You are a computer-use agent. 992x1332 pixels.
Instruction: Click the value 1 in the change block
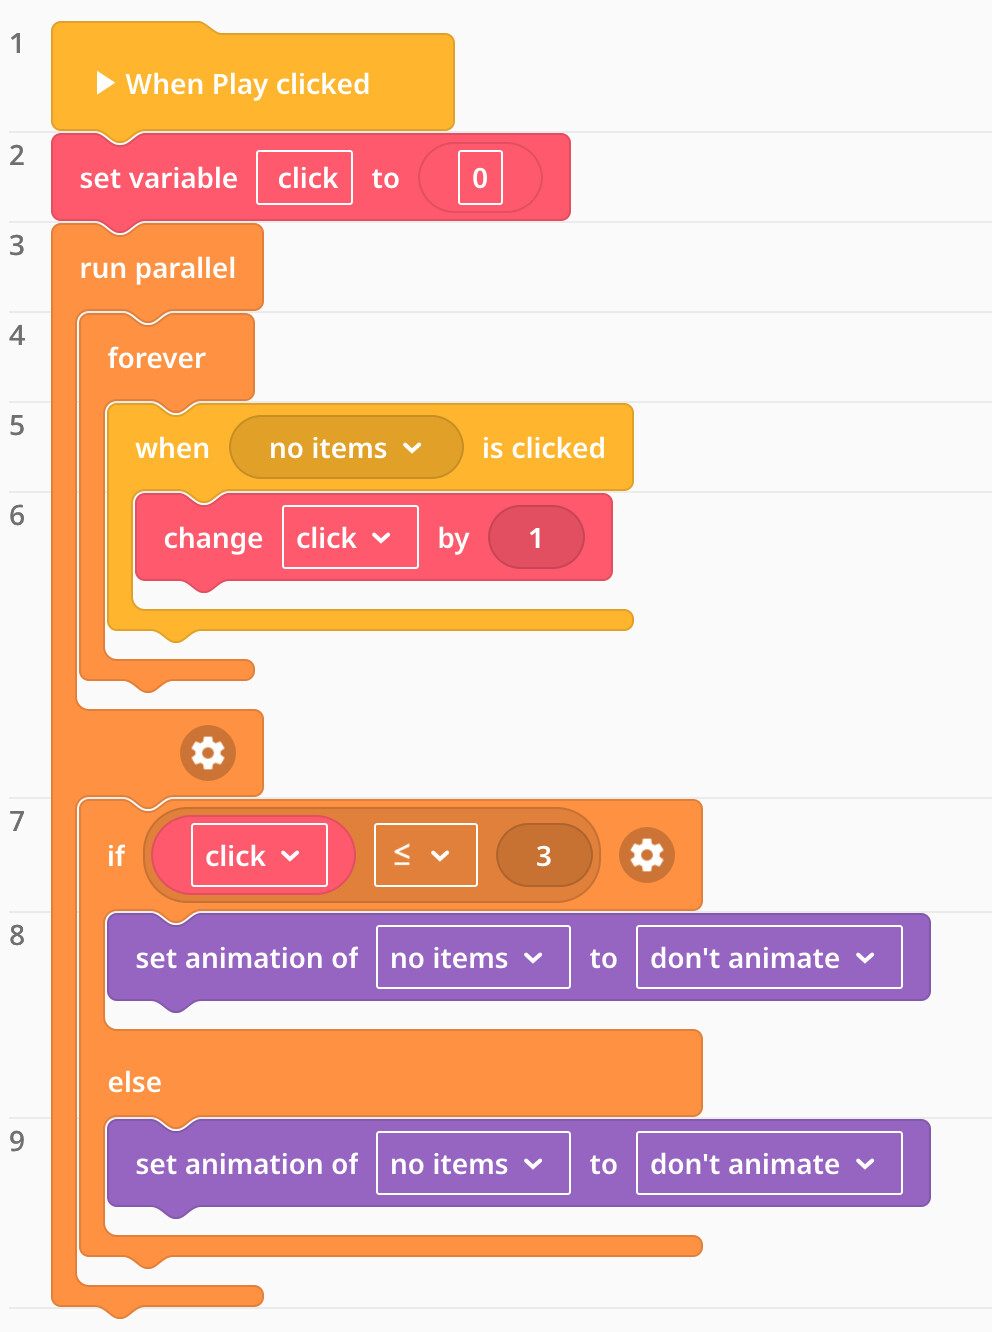(536, 538)
